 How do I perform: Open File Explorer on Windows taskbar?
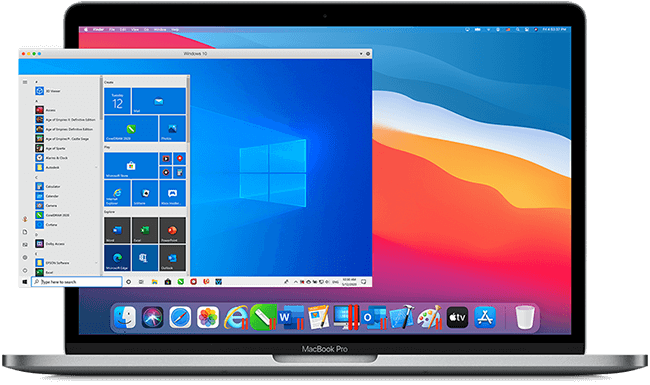point(155,282)
